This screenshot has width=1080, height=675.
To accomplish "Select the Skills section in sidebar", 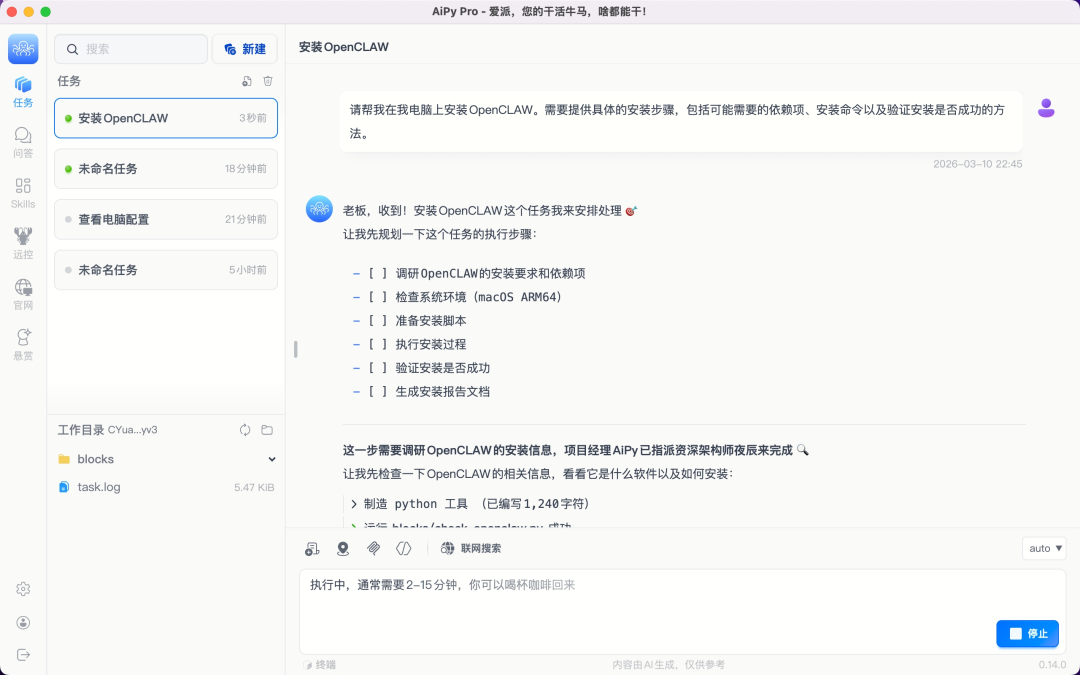I will tap(22, 193).
